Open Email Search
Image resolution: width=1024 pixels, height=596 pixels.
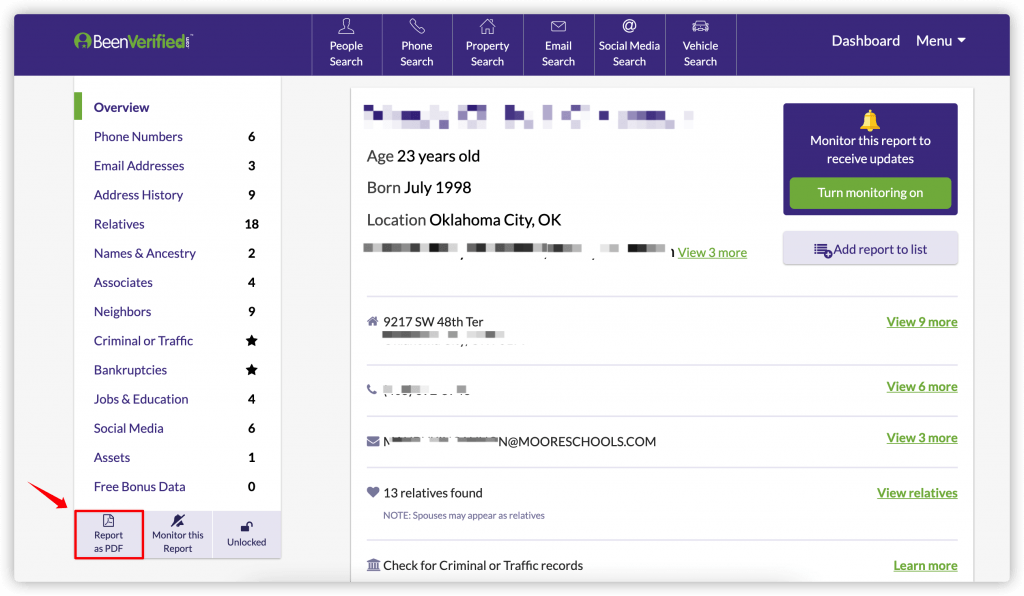(558, 43)
